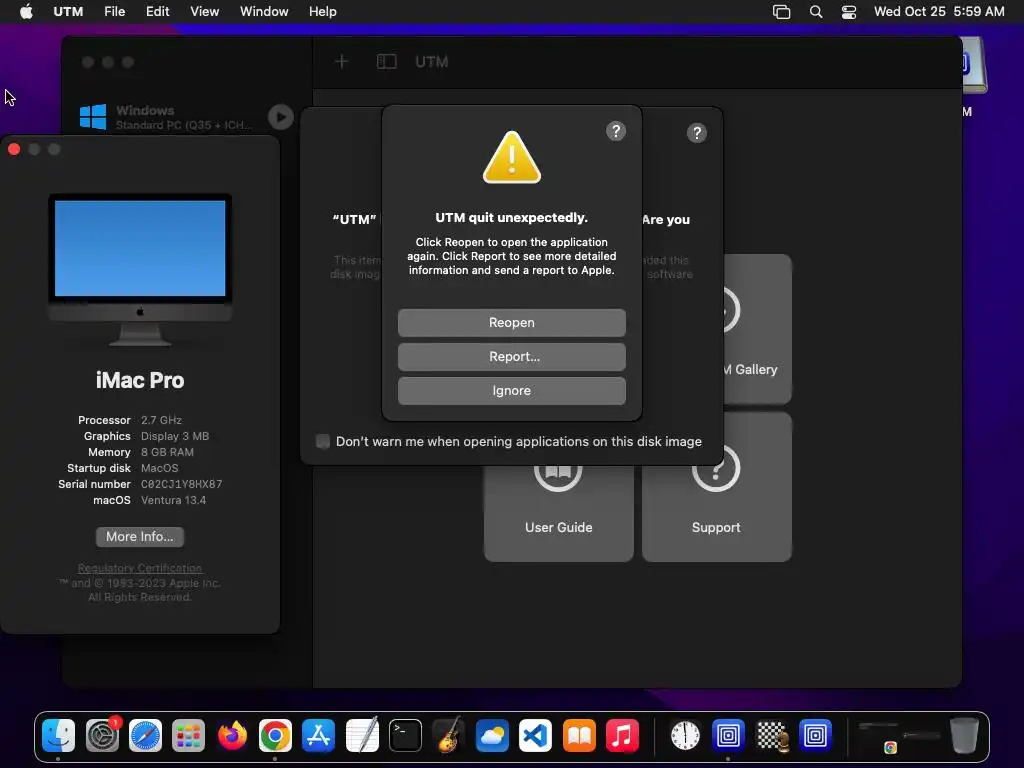Click the UTM quit unexpectedly heading
The image size is (1024, 768).
point(512,217)
